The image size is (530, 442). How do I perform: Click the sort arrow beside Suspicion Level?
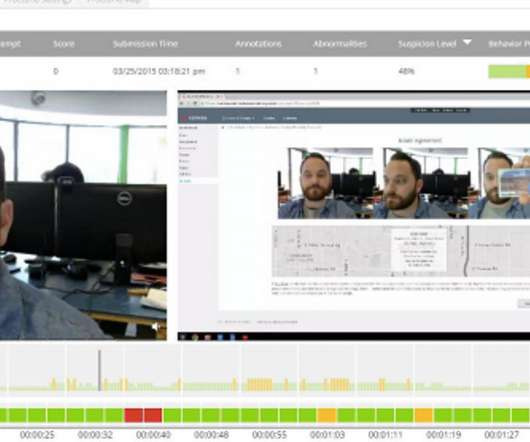467,42
